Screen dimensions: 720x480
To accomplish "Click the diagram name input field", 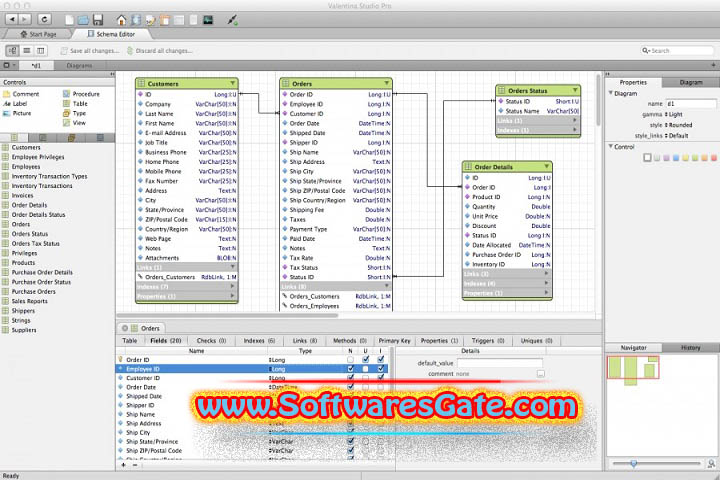I will point(691,104).
